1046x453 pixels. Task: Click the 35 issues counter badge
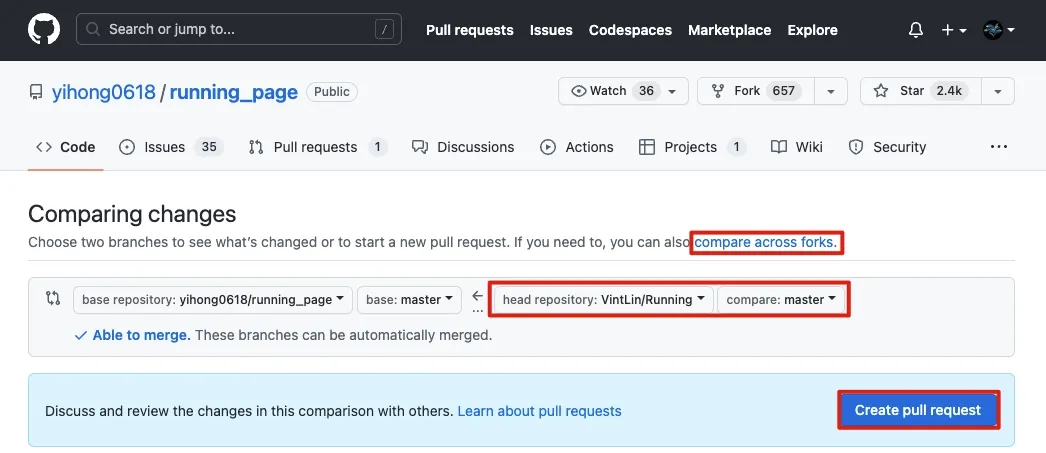click(209, 147)
